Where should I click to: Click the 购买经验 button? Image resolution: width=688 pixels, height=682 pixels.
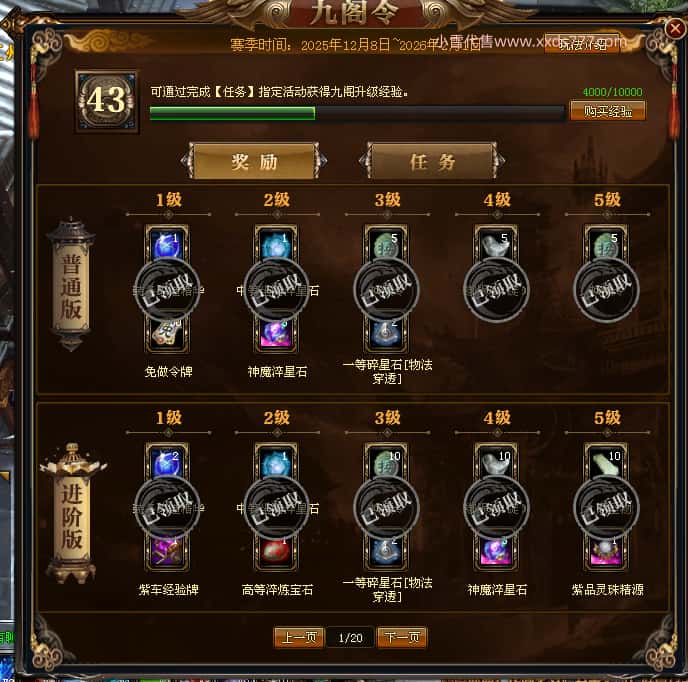point(608,111)
